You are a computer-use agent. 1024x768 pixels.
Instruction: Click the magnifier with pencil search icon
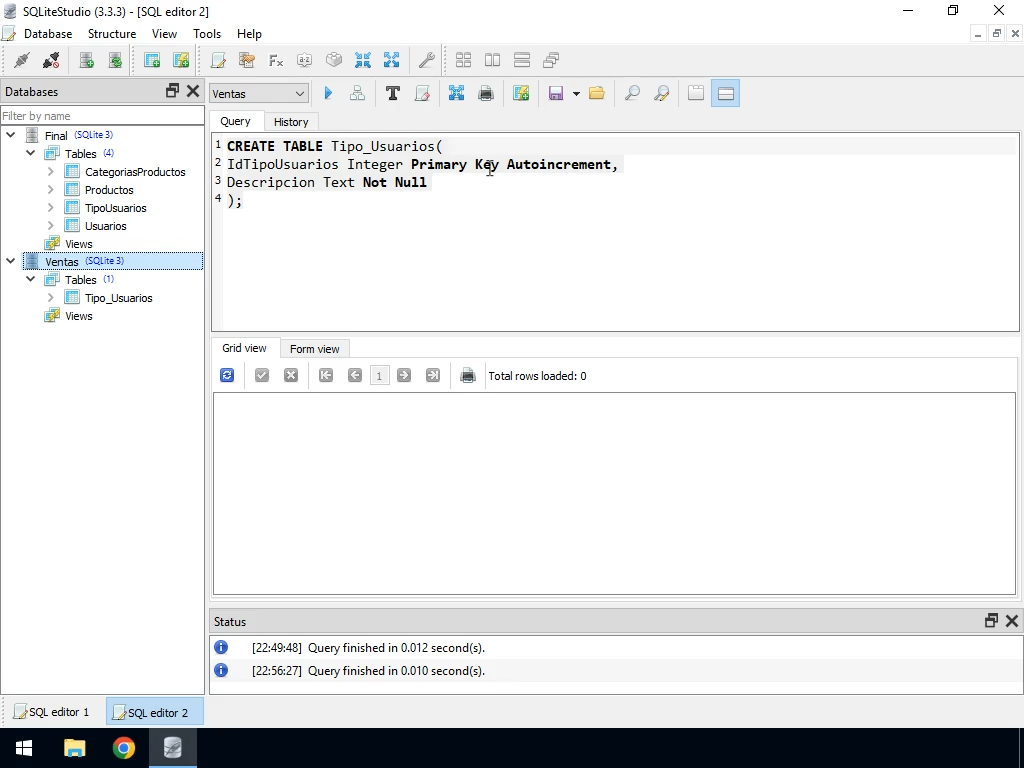pyautogui.click(x=661, y=93)
